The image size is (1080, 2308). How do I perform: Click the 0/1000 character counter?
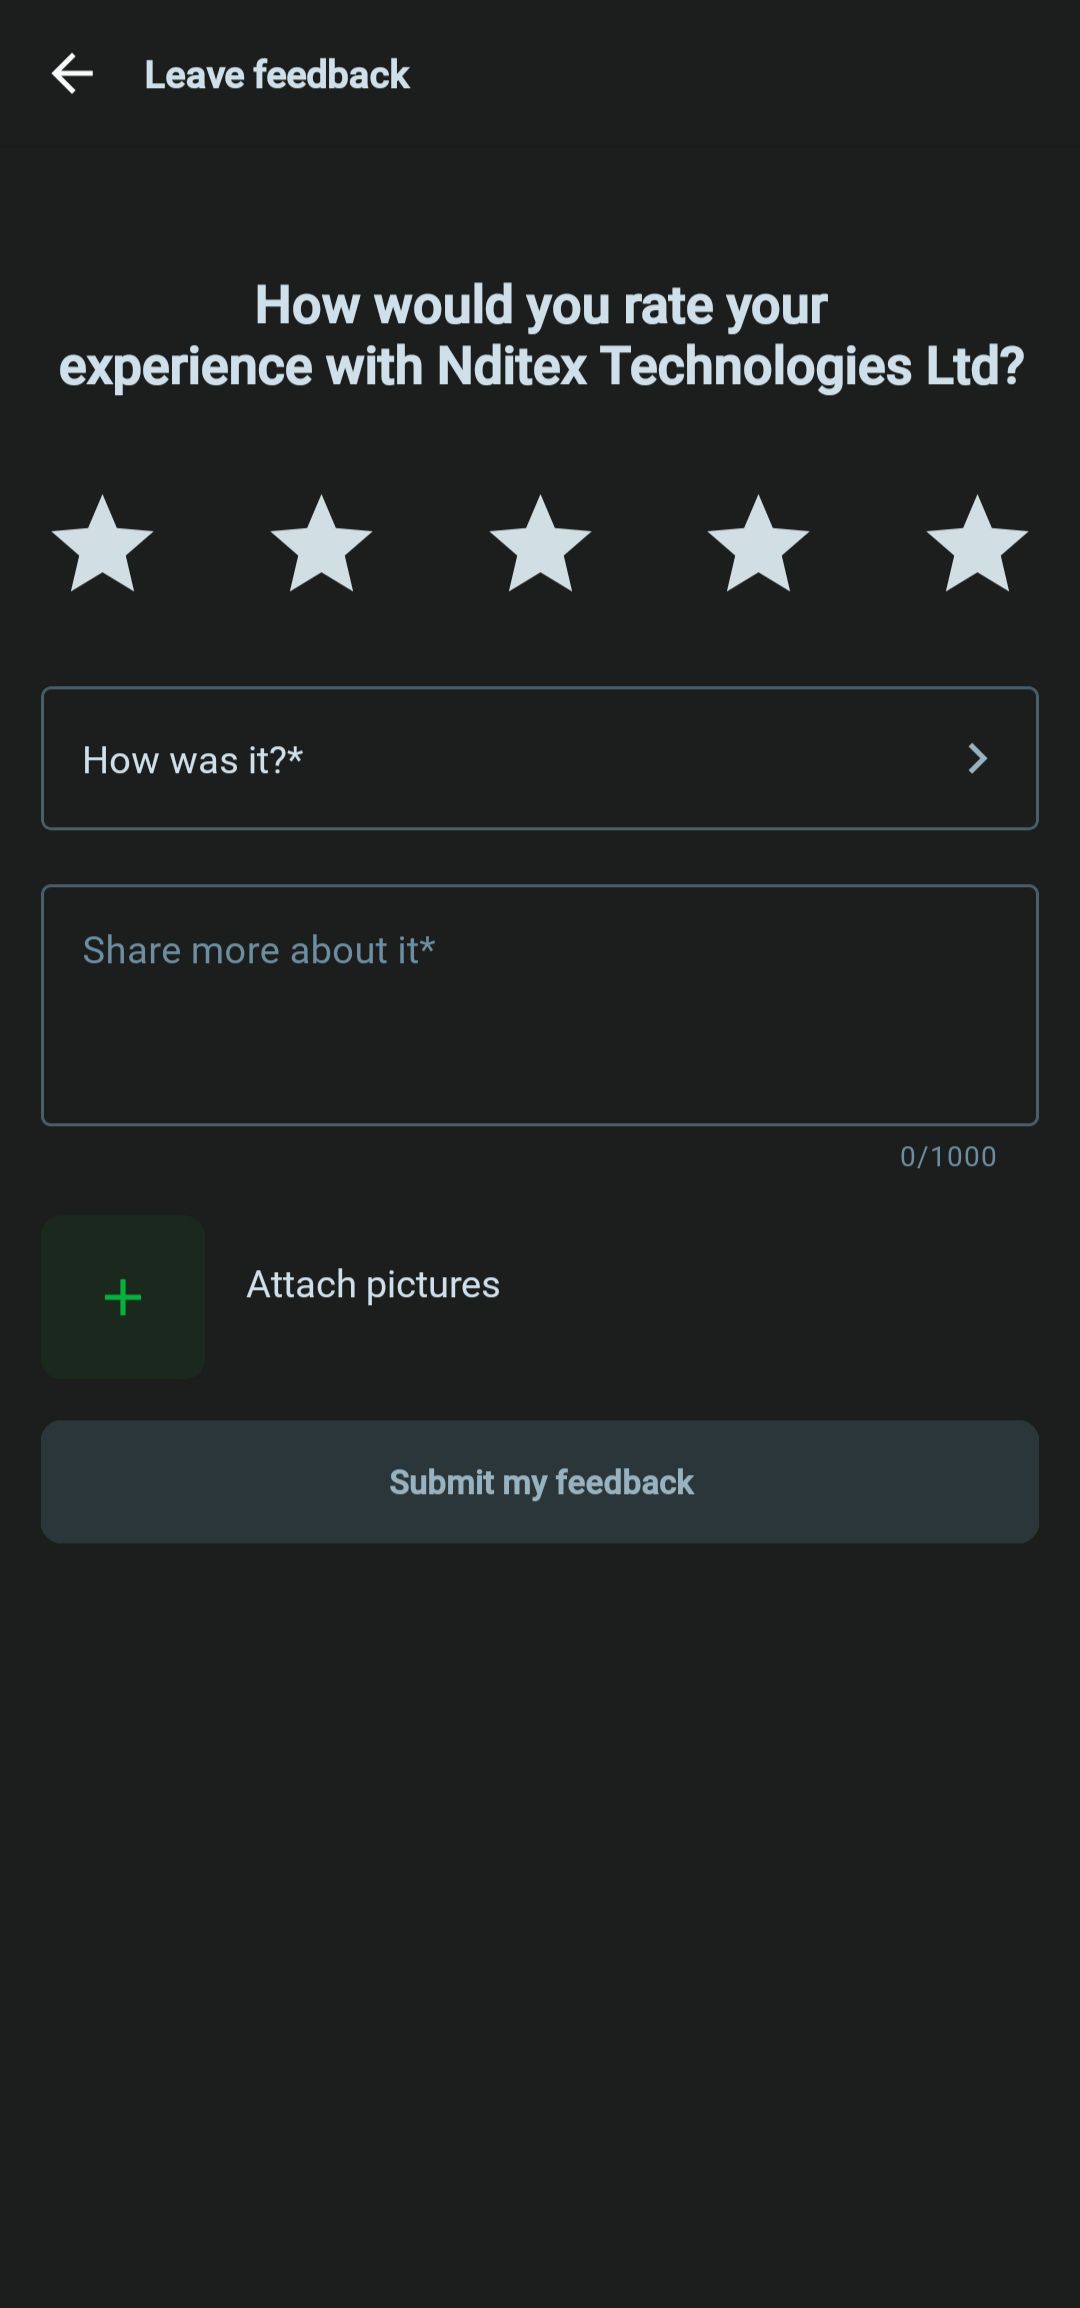coord(947,1157)
